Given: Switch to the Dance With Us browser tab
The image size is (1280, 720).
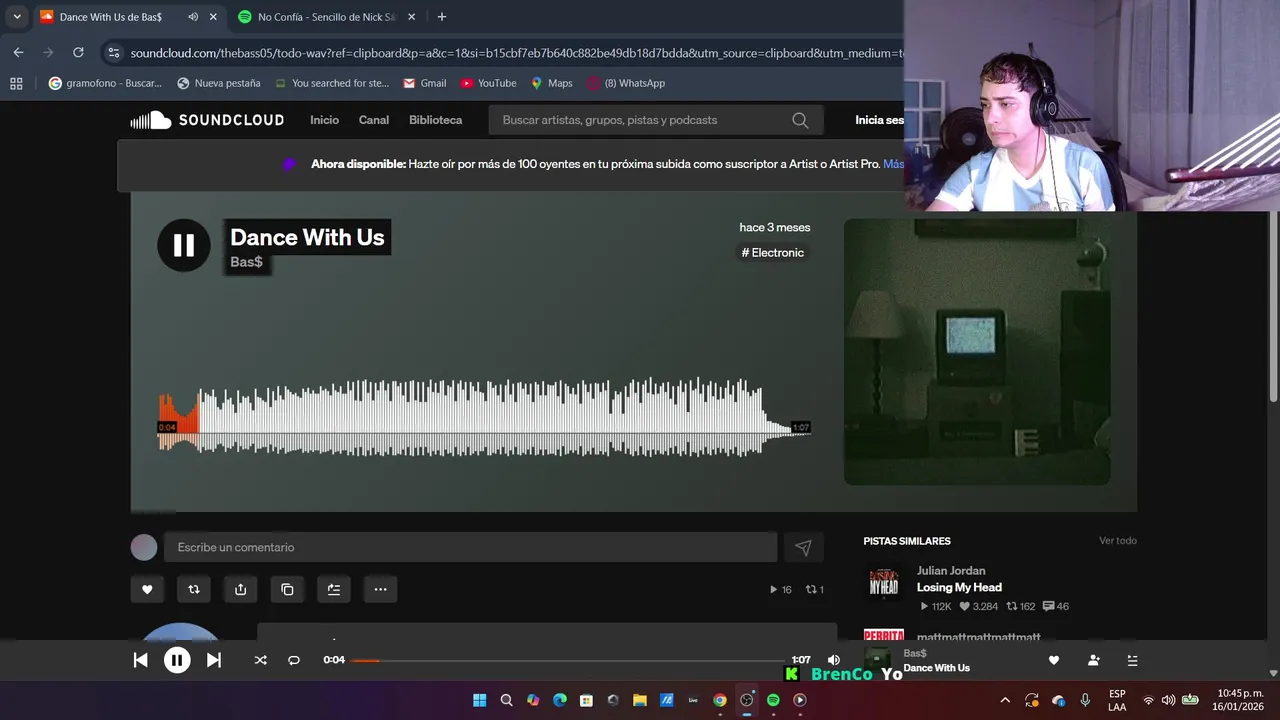Looking at the screenshot, I should coord(110,17).
